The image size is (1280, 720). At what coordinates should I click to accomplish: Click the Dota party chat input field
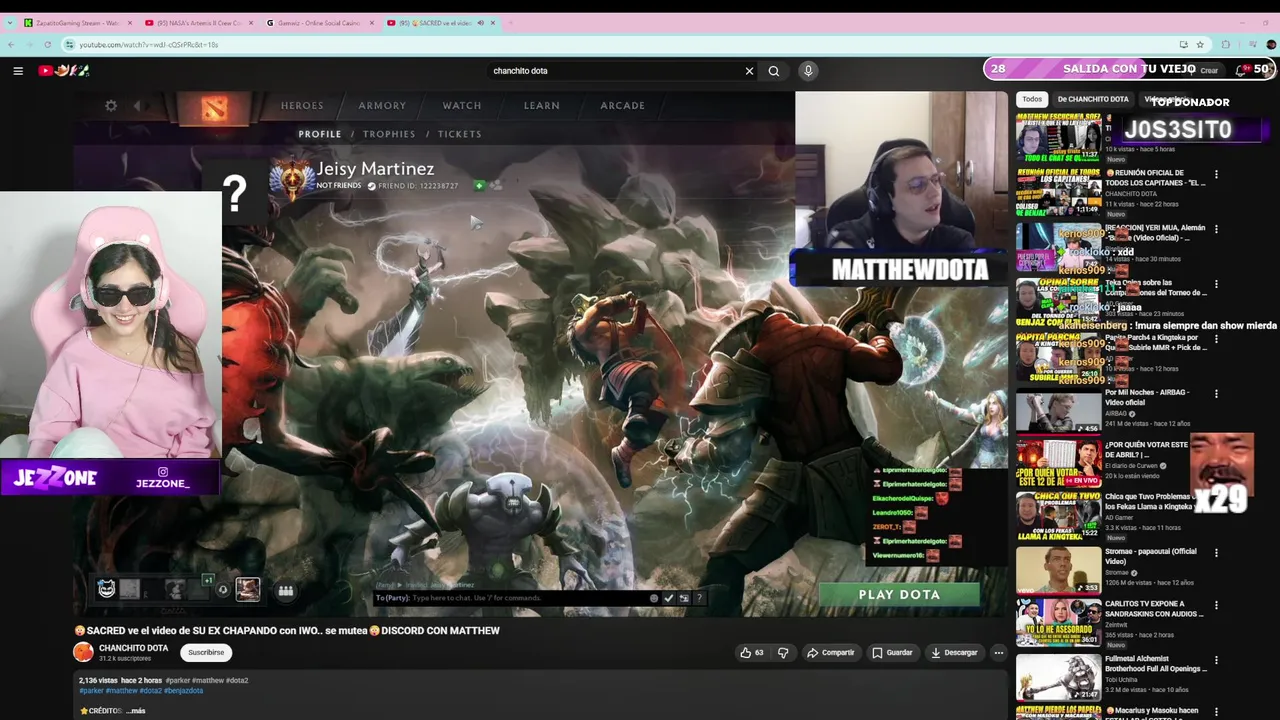(x=510, y=598)
